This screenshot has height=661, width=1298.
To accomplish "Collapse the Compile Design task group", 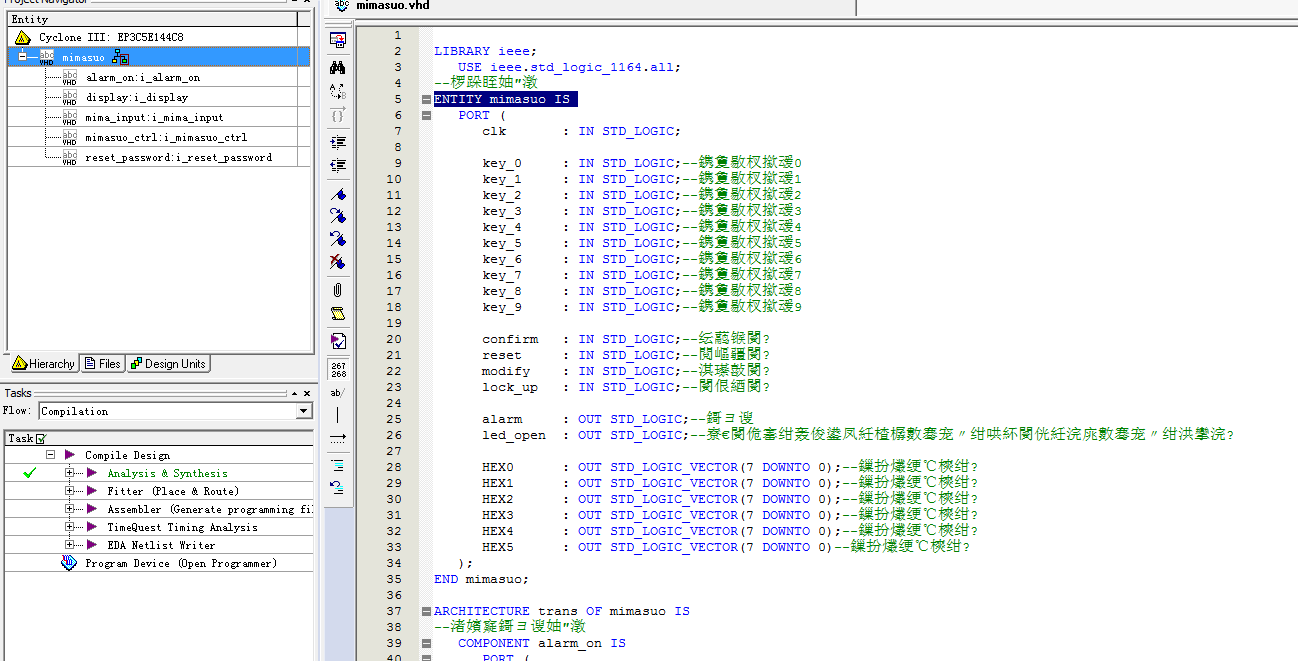I will [50, 455].
